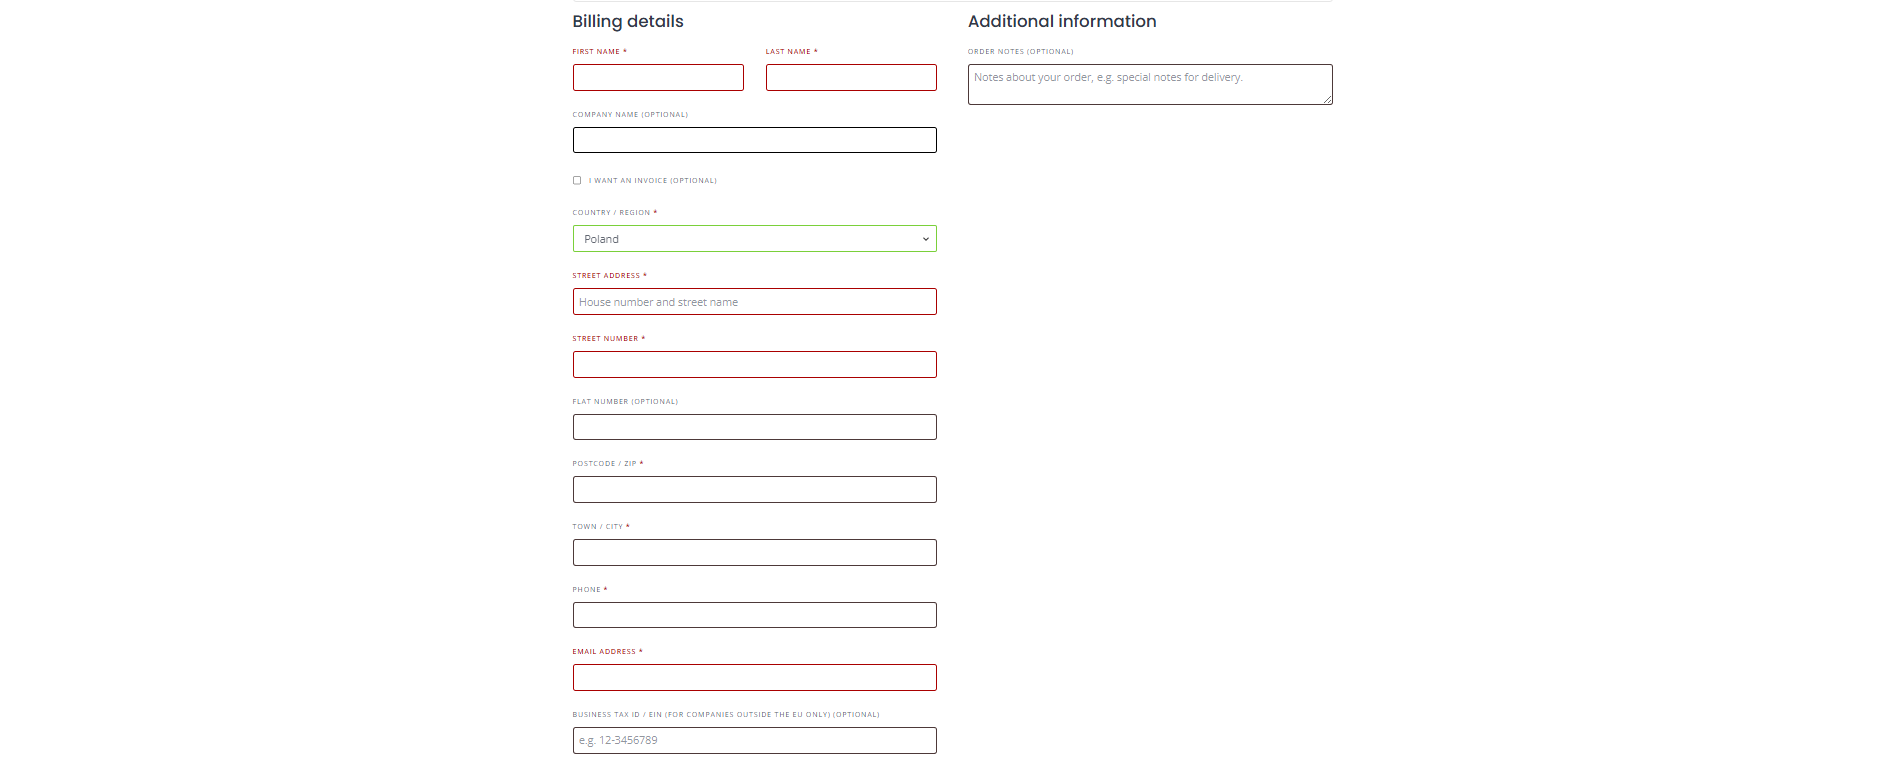The width and height of the screenshot is (1896, 779).
Task: Focus the Street Number input
Action: (x=754, y=365)
